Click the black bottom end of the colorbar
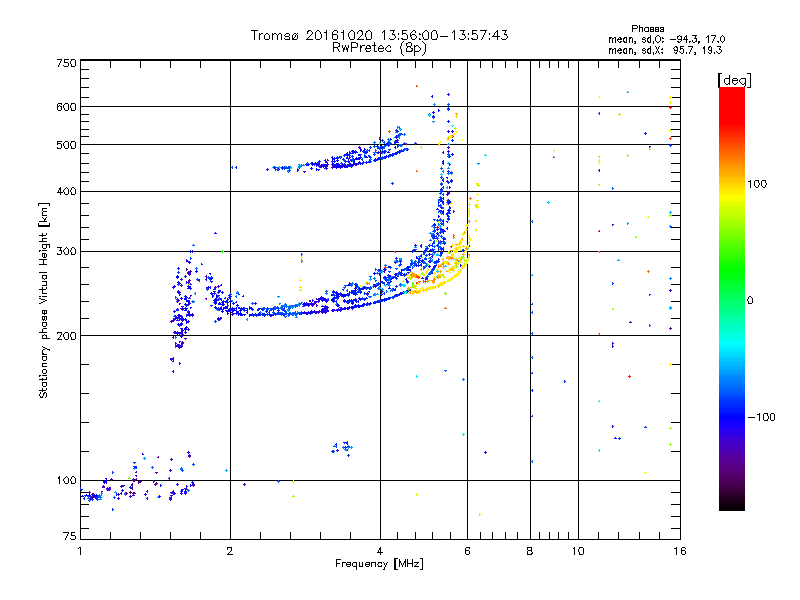800x600 pixels. coord(731,504)
